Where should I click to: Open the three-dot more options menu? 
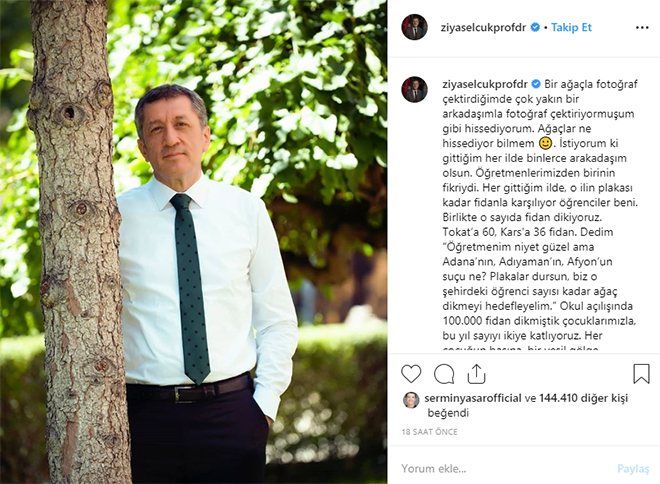point(642,28)
